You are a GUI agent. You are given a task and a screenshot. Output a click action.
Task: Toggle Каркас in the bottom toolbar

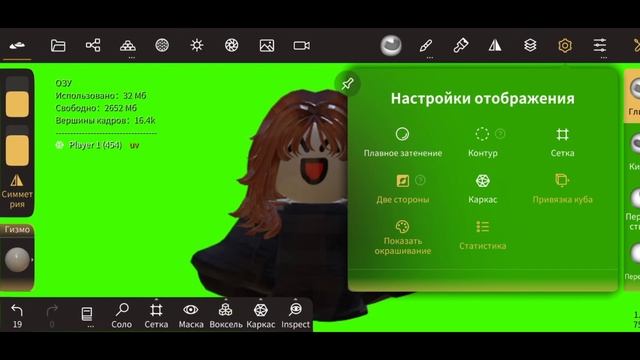tap(260, 316)
